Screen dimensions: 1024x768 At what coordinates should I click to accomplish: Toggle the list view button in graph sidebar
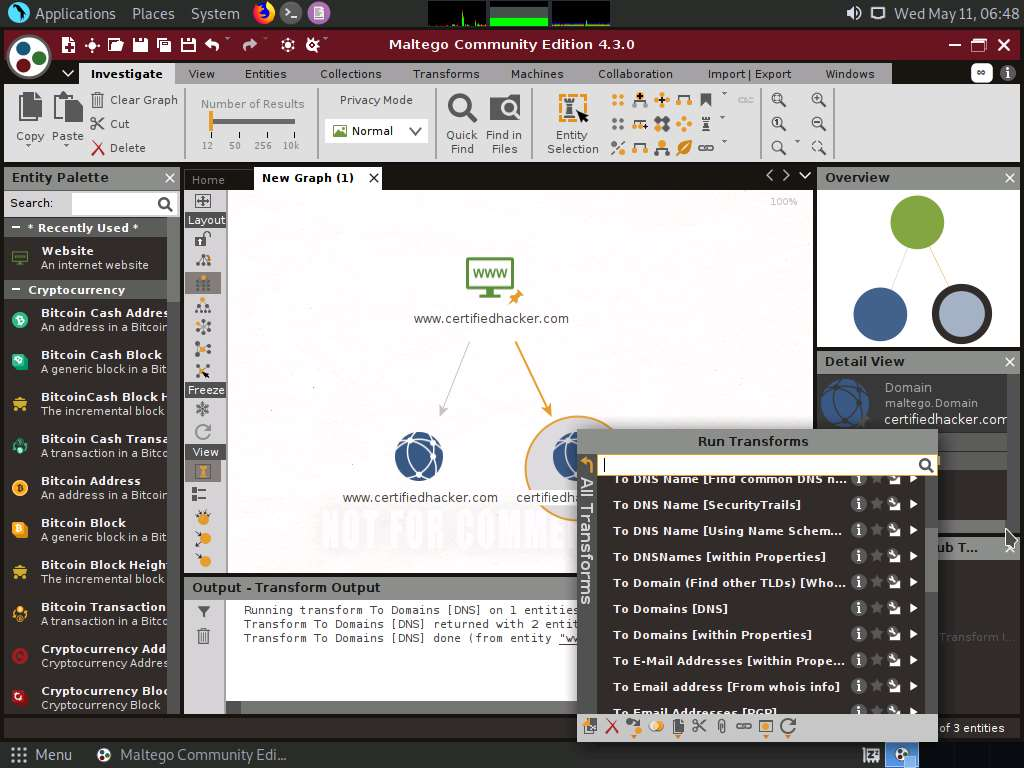pos(200,494)
